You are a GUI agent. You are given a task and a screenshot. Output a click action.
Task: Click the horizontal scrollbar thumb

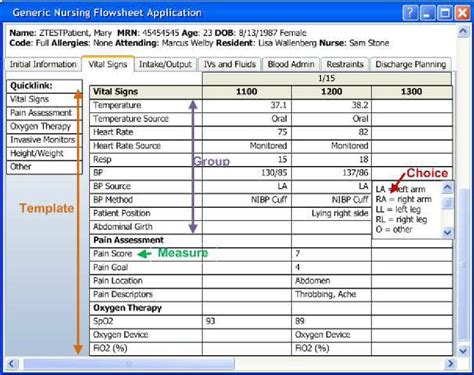tap(129, 364)
